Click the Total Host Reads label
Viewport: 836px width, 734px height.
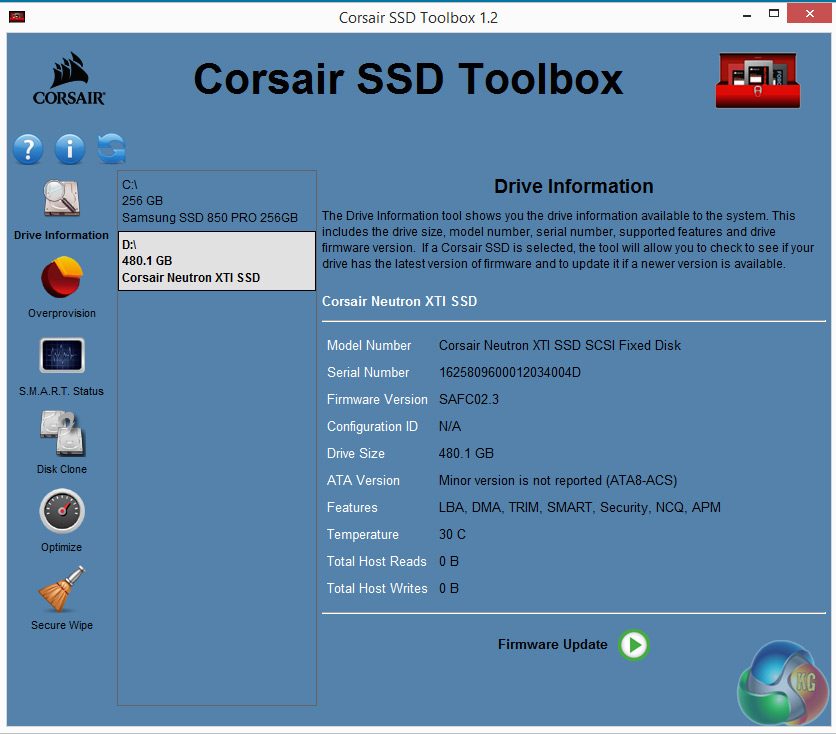(376, 561)
